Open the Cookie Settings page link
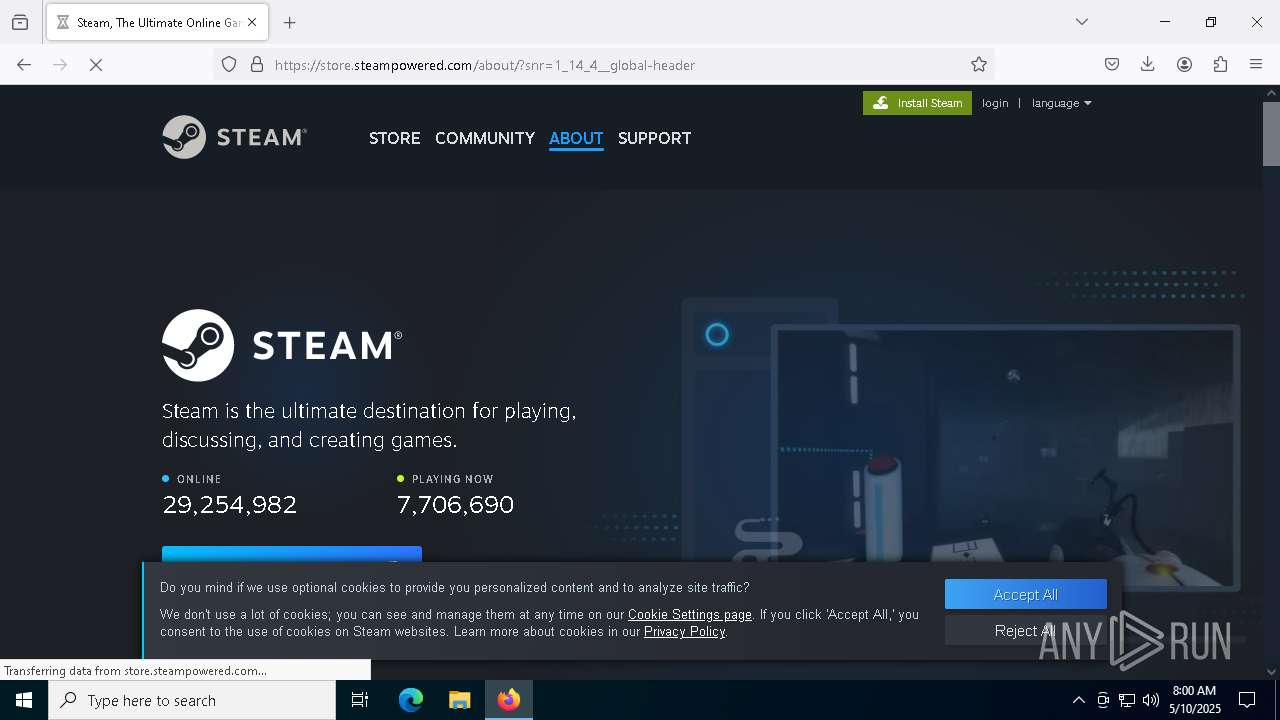This screenshot has width=1280, height=720. (689, 614)
